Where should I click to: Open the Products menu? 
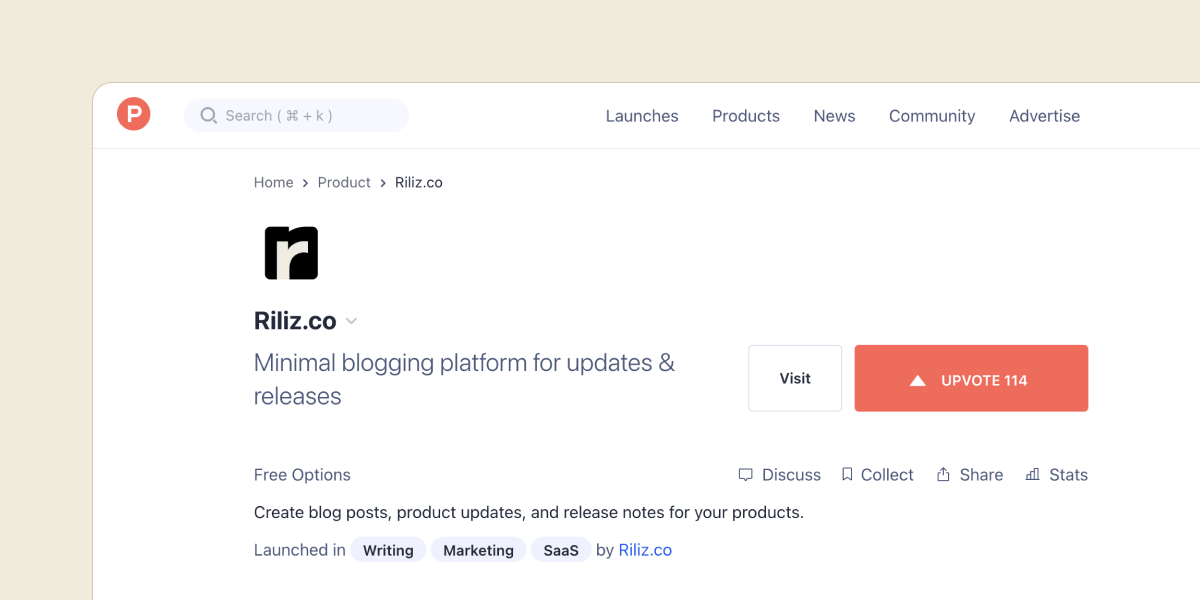746,116
